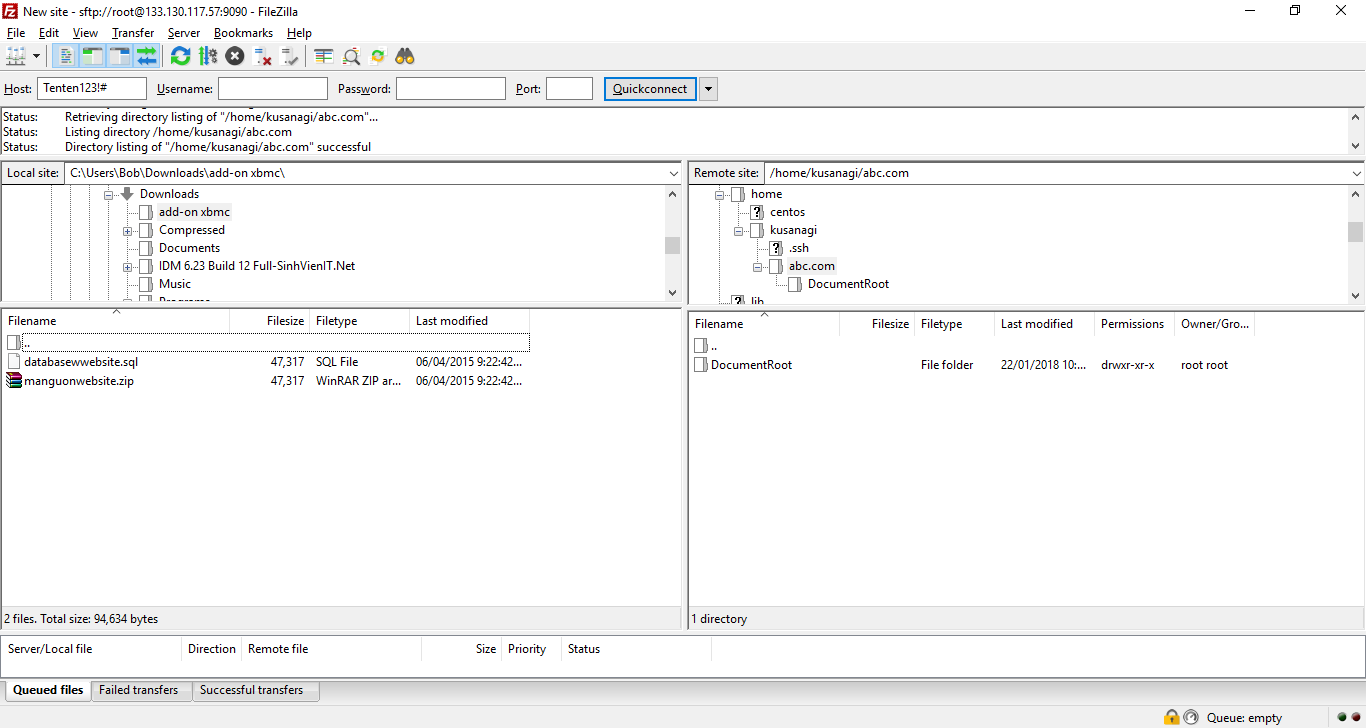
Task: Toggle processing of the transfer queue
Action: pyautogui.click(x=208, y=56)
